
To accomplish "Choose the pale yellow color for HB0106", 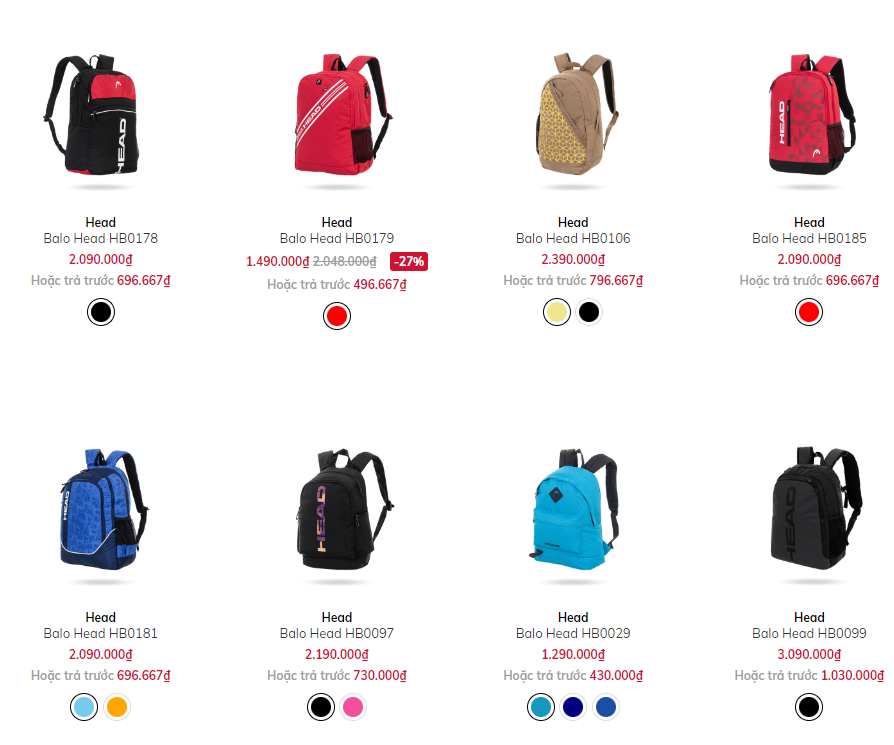I will coord(557,312).
